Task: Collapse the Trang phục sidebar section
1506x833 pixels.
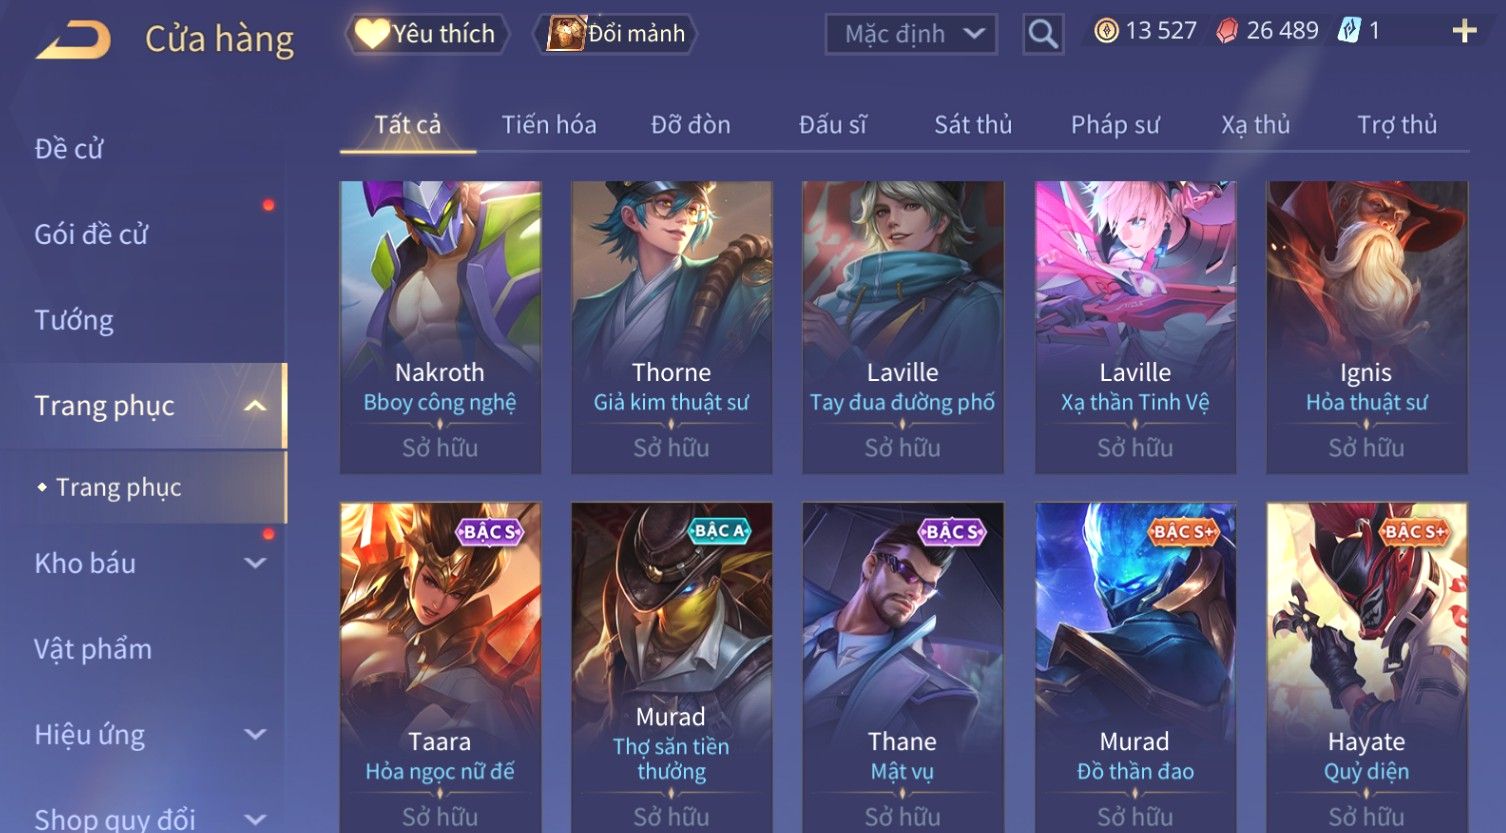Action: click(x=255, y=406)
